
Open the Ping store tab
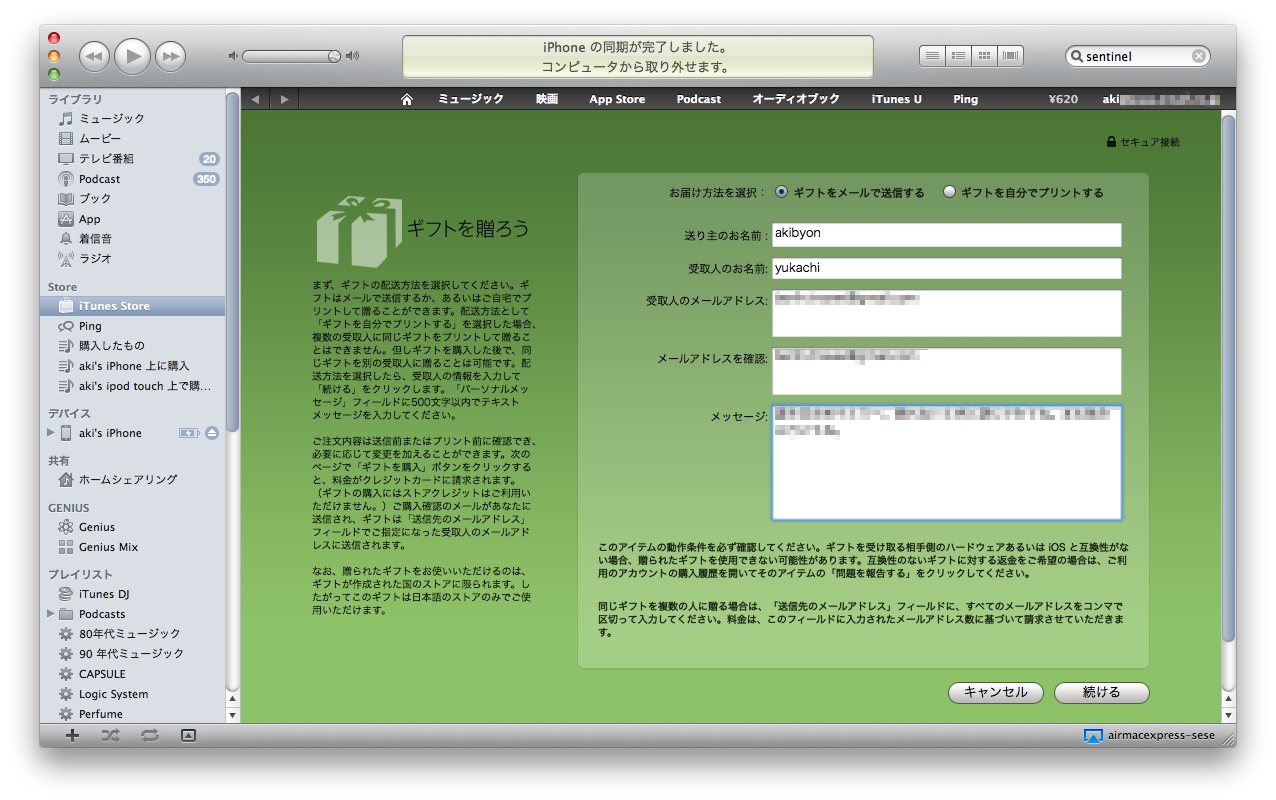965,99
